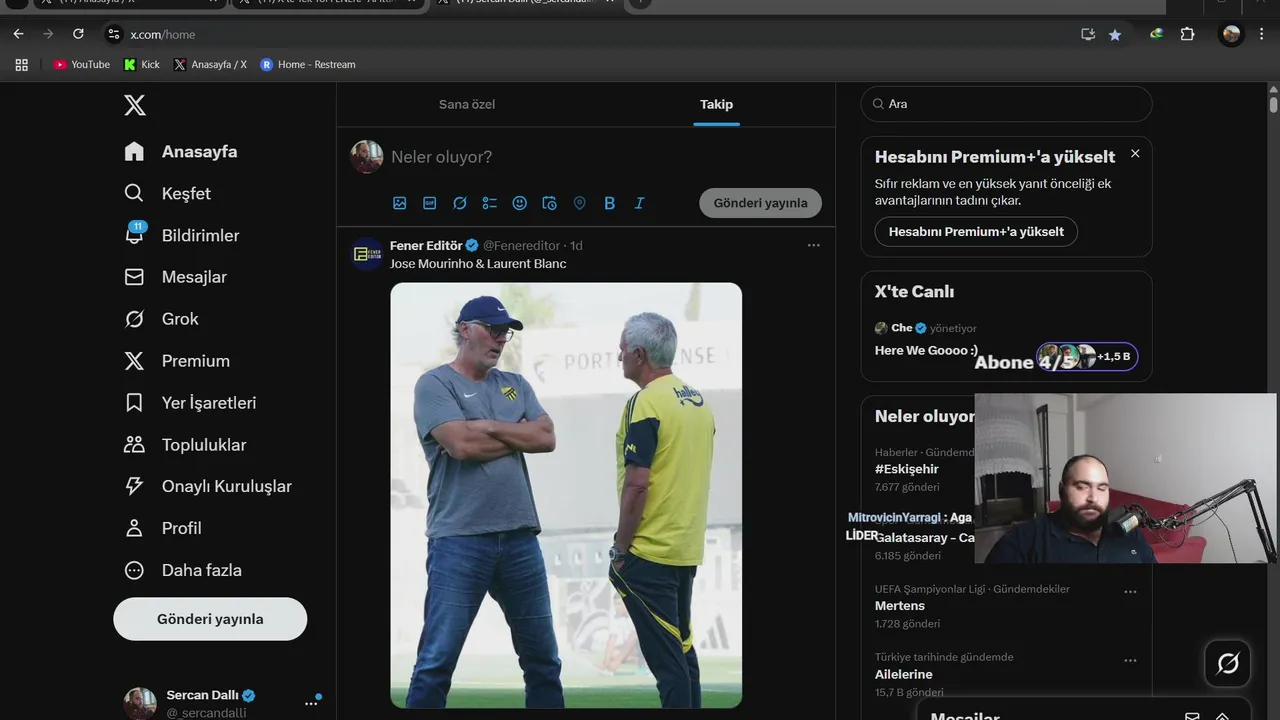Click the page scrollbar thumb

1273,104
